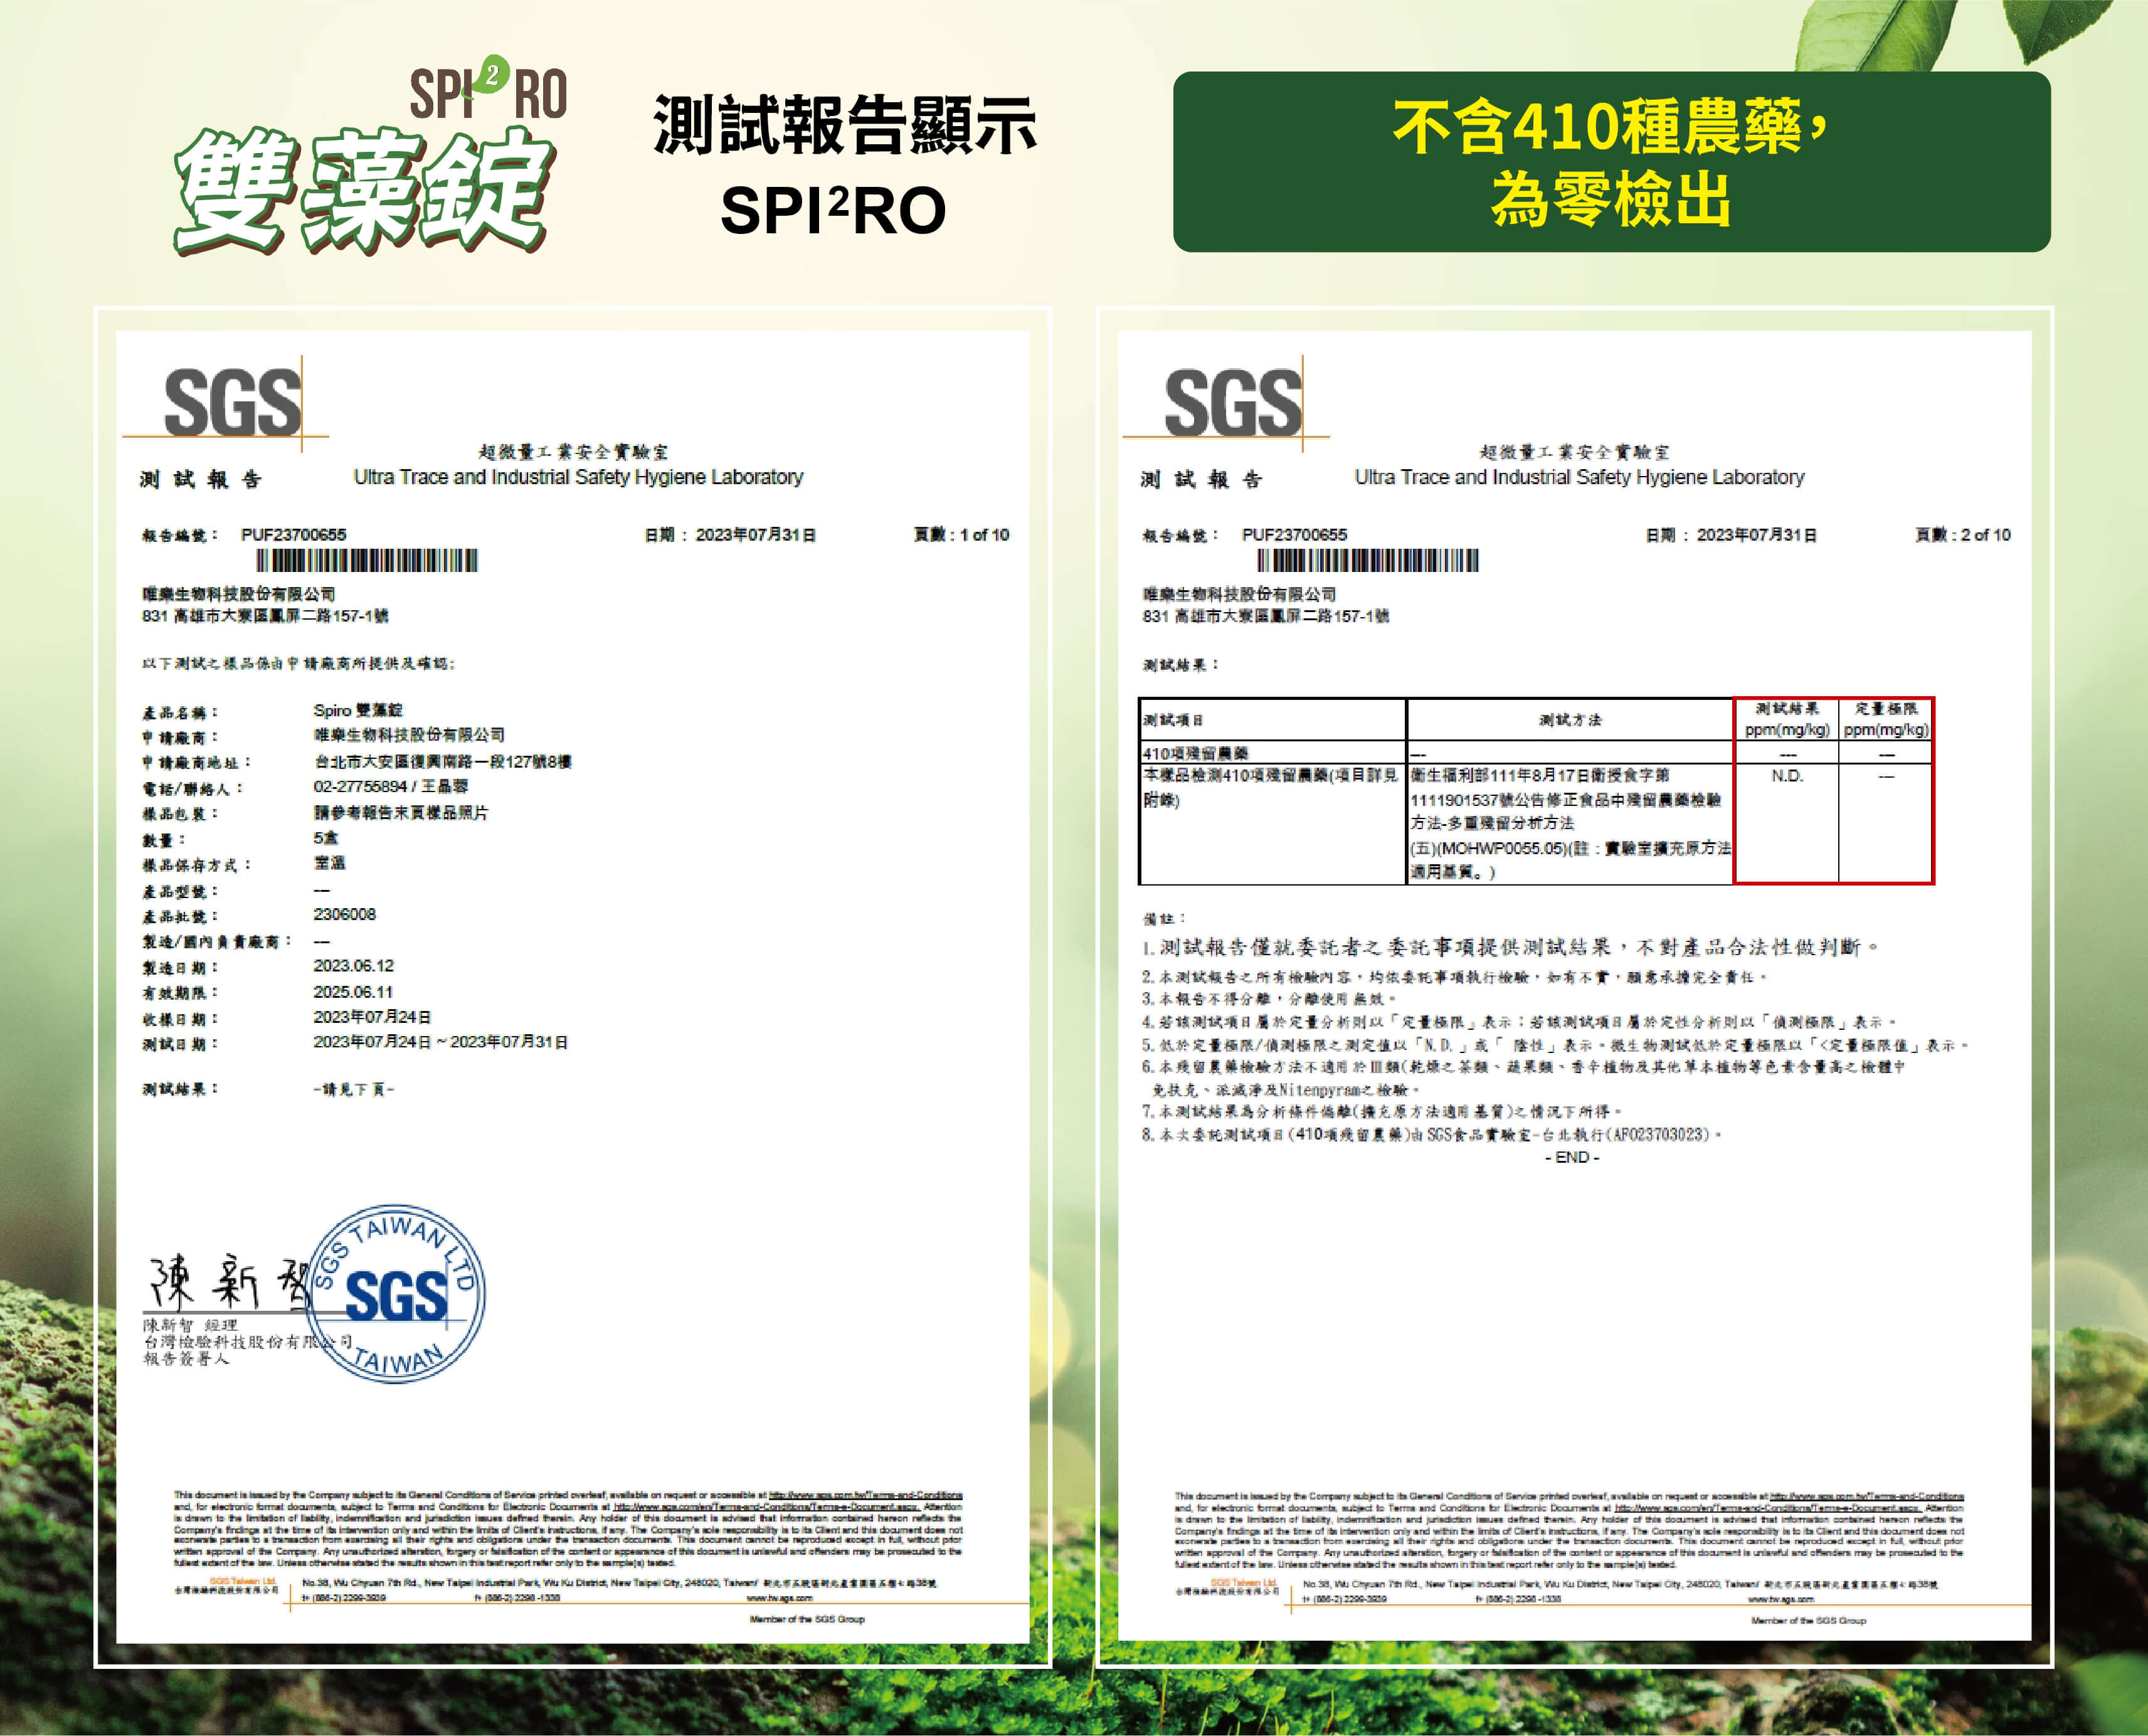Viewport: 2148px width, 1736px height.
Task: Click the 測試報告 title on the page 1 report
Action: [x=201, y=479]
